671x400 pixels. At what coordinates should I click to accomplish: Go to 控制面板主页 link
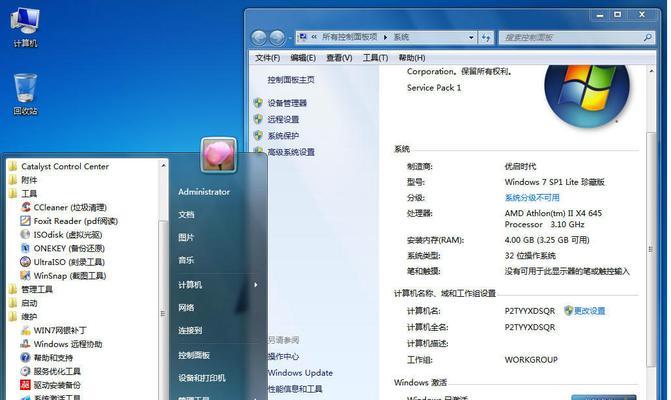(291, 80)
